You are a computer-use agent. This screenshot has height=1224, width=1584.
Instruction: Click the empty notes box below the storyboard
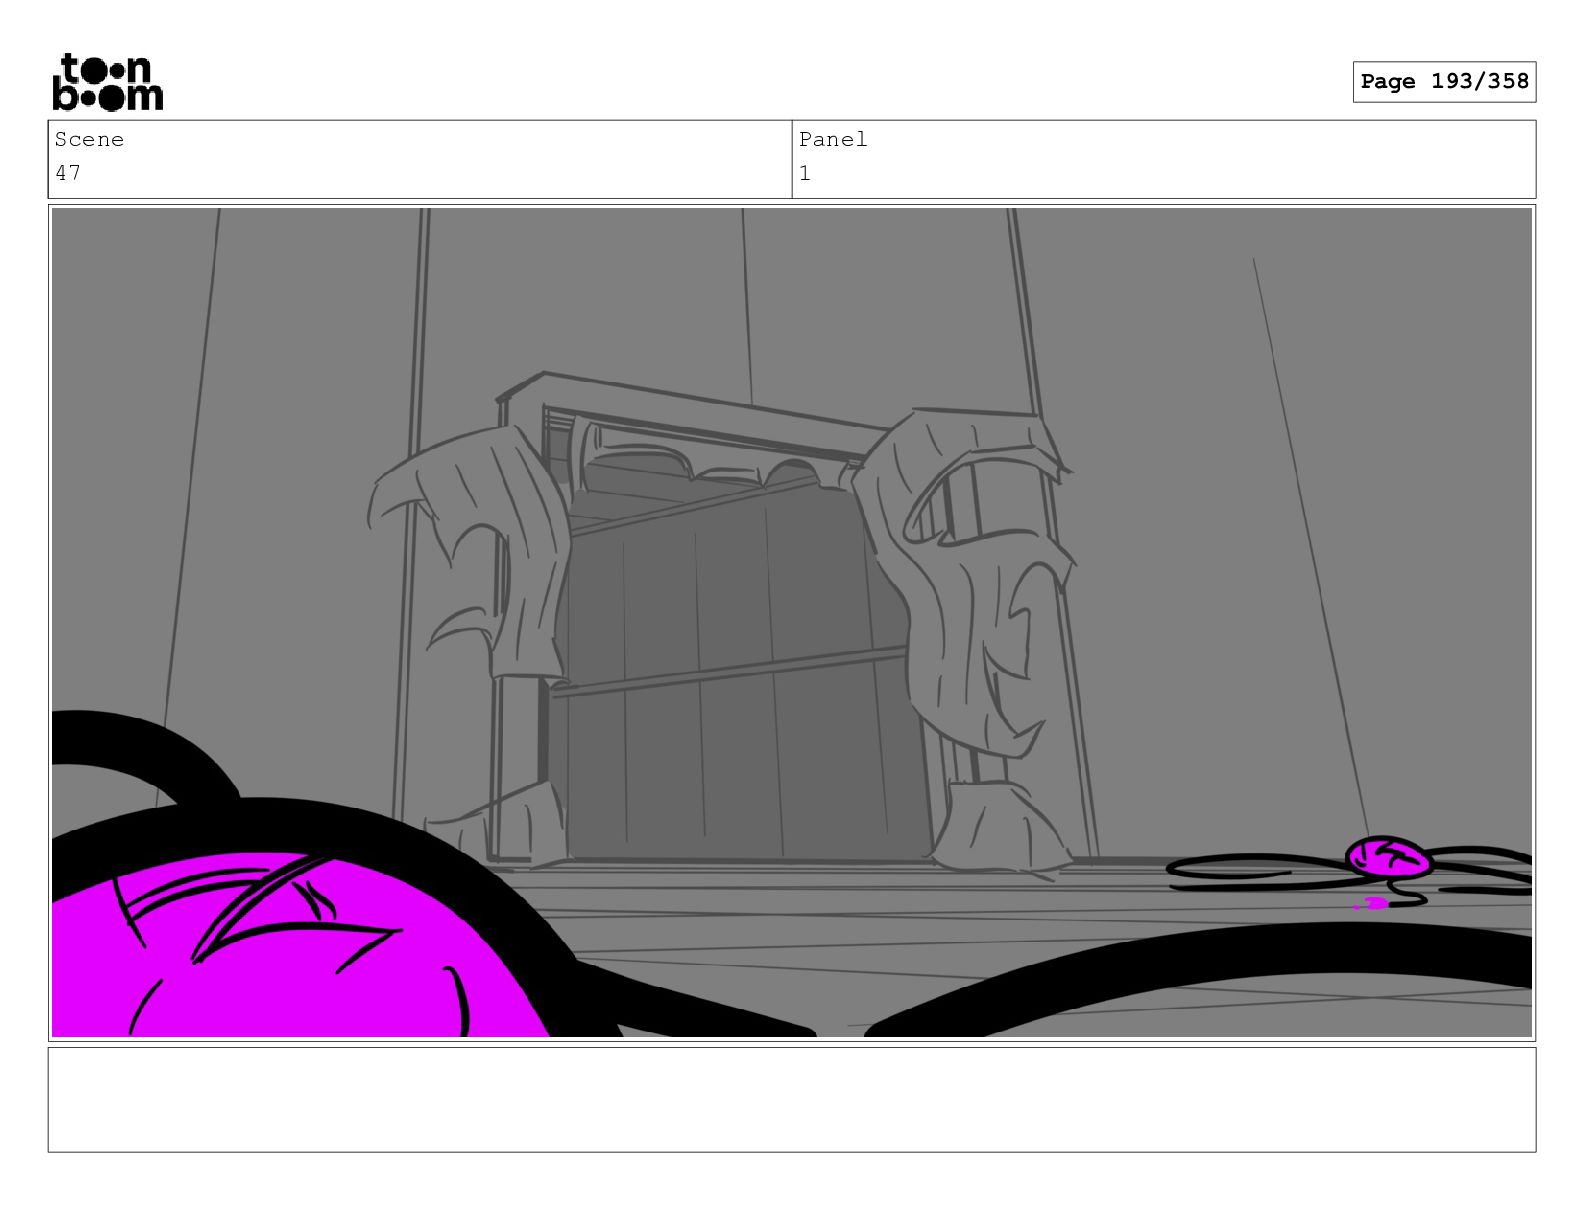pos(792,1099)
